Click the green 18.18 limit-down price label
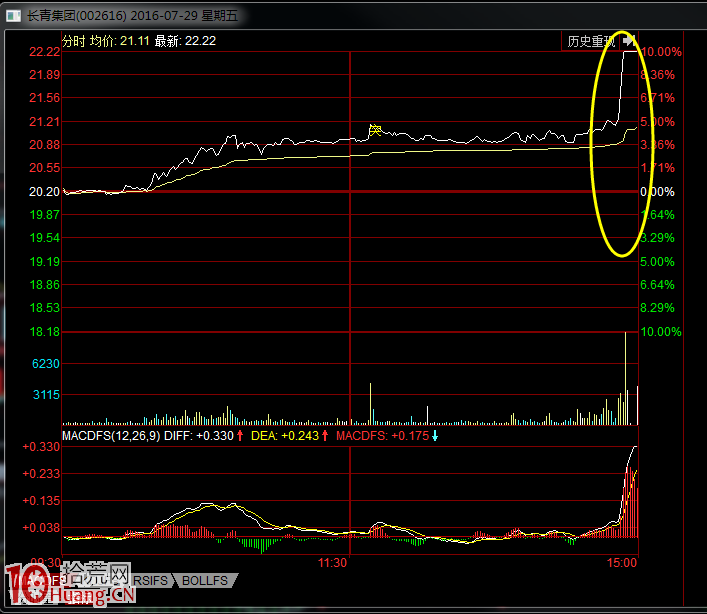 (x=45, y=332)
